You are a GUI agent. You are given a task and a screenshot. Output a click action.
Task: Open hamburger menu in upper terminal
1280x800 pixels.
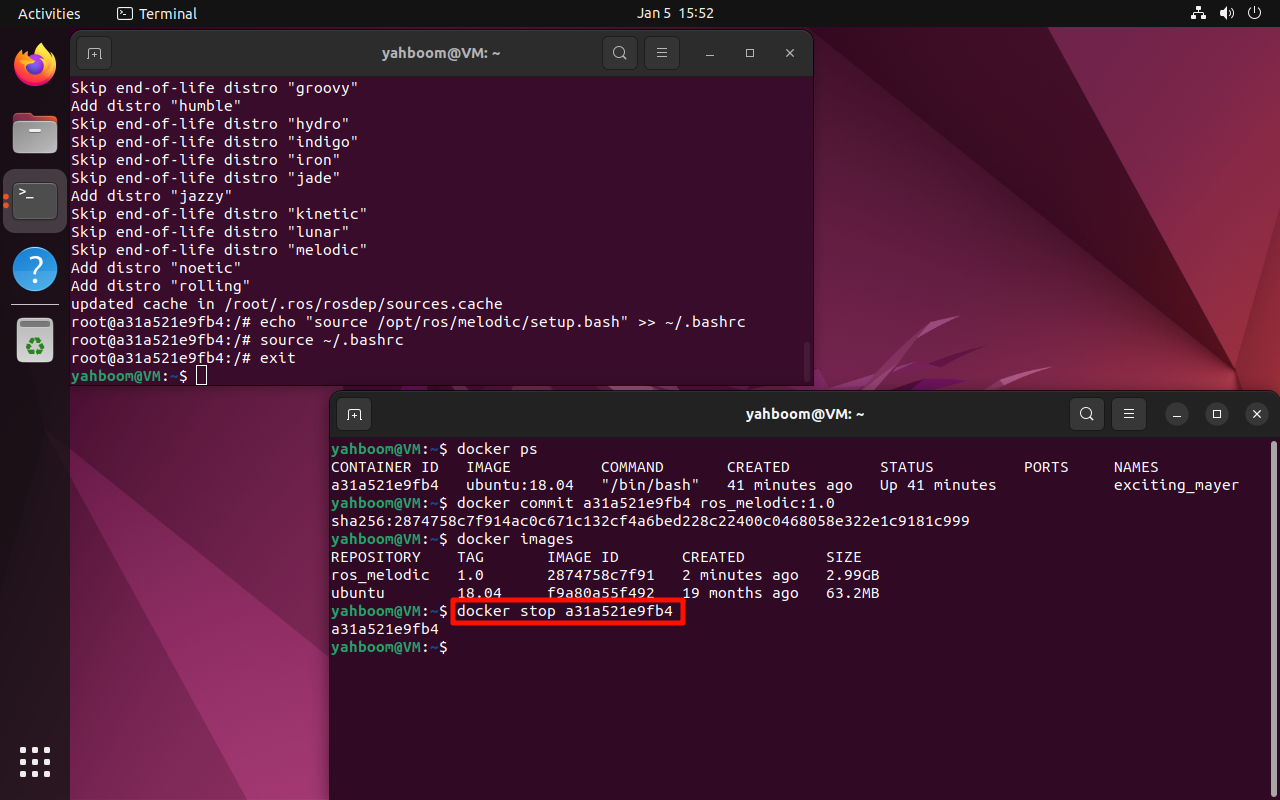(661, 53)
